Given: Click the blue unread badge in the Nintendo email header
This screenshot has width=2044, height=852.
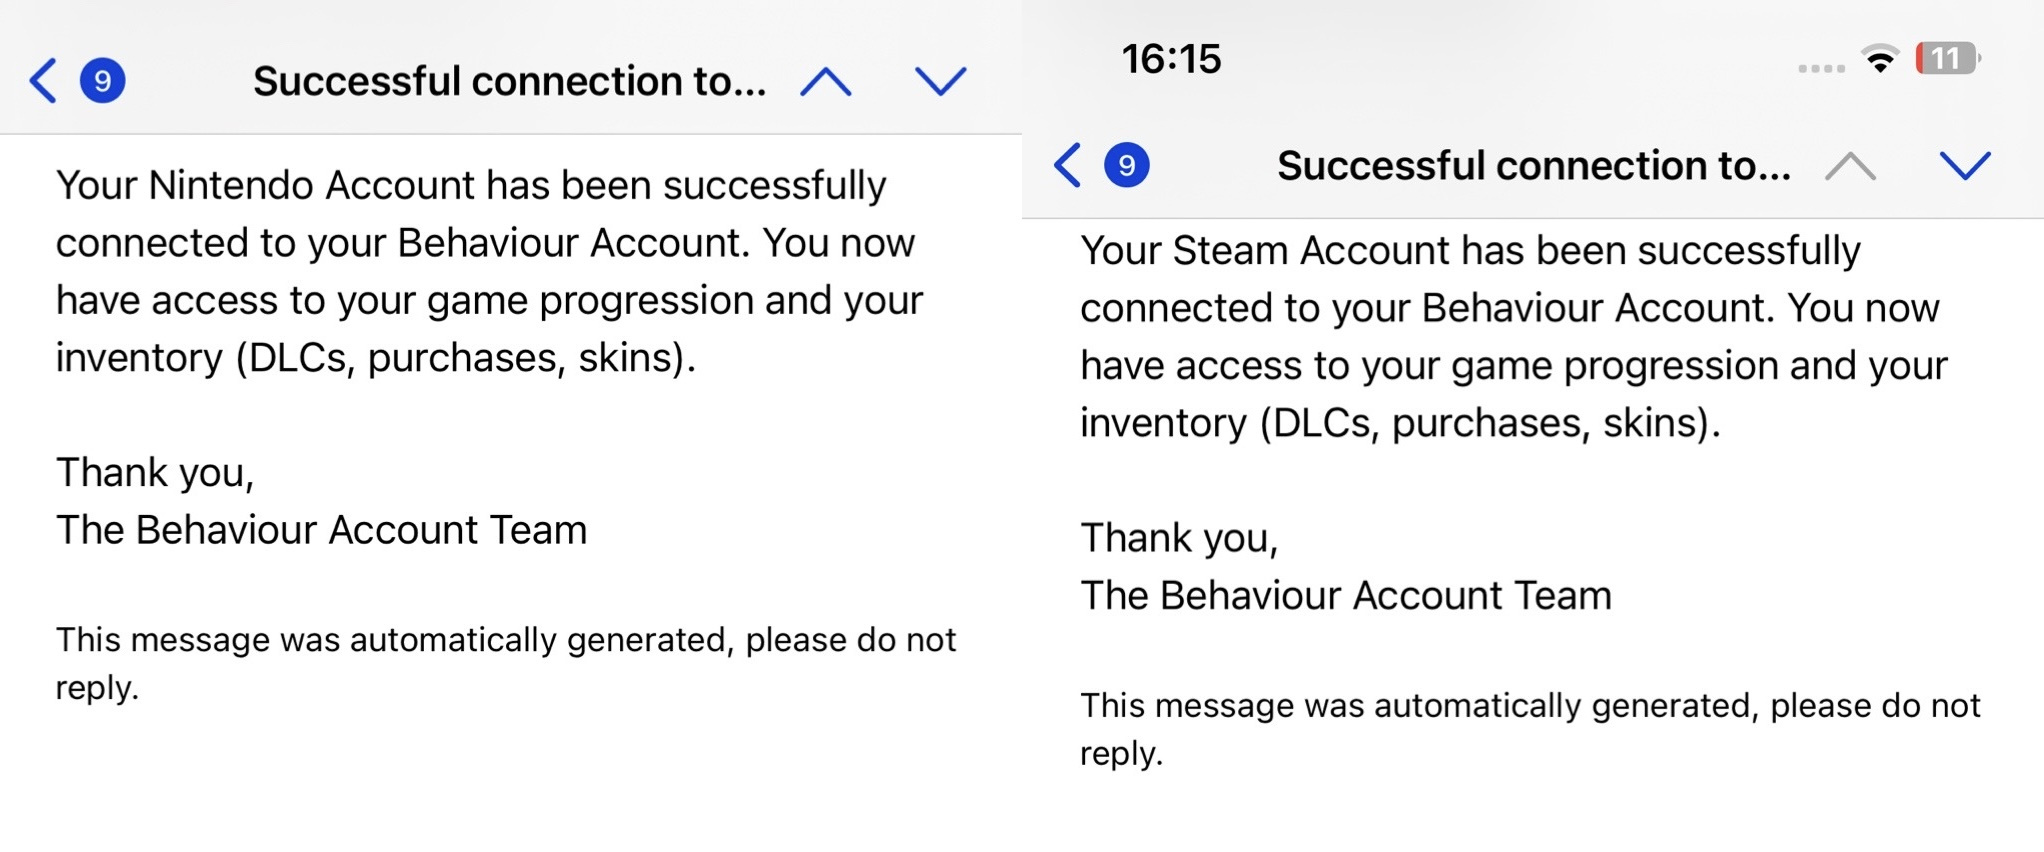Looking at the screenshot, I should pyautogui.click(x=102, y=81).
